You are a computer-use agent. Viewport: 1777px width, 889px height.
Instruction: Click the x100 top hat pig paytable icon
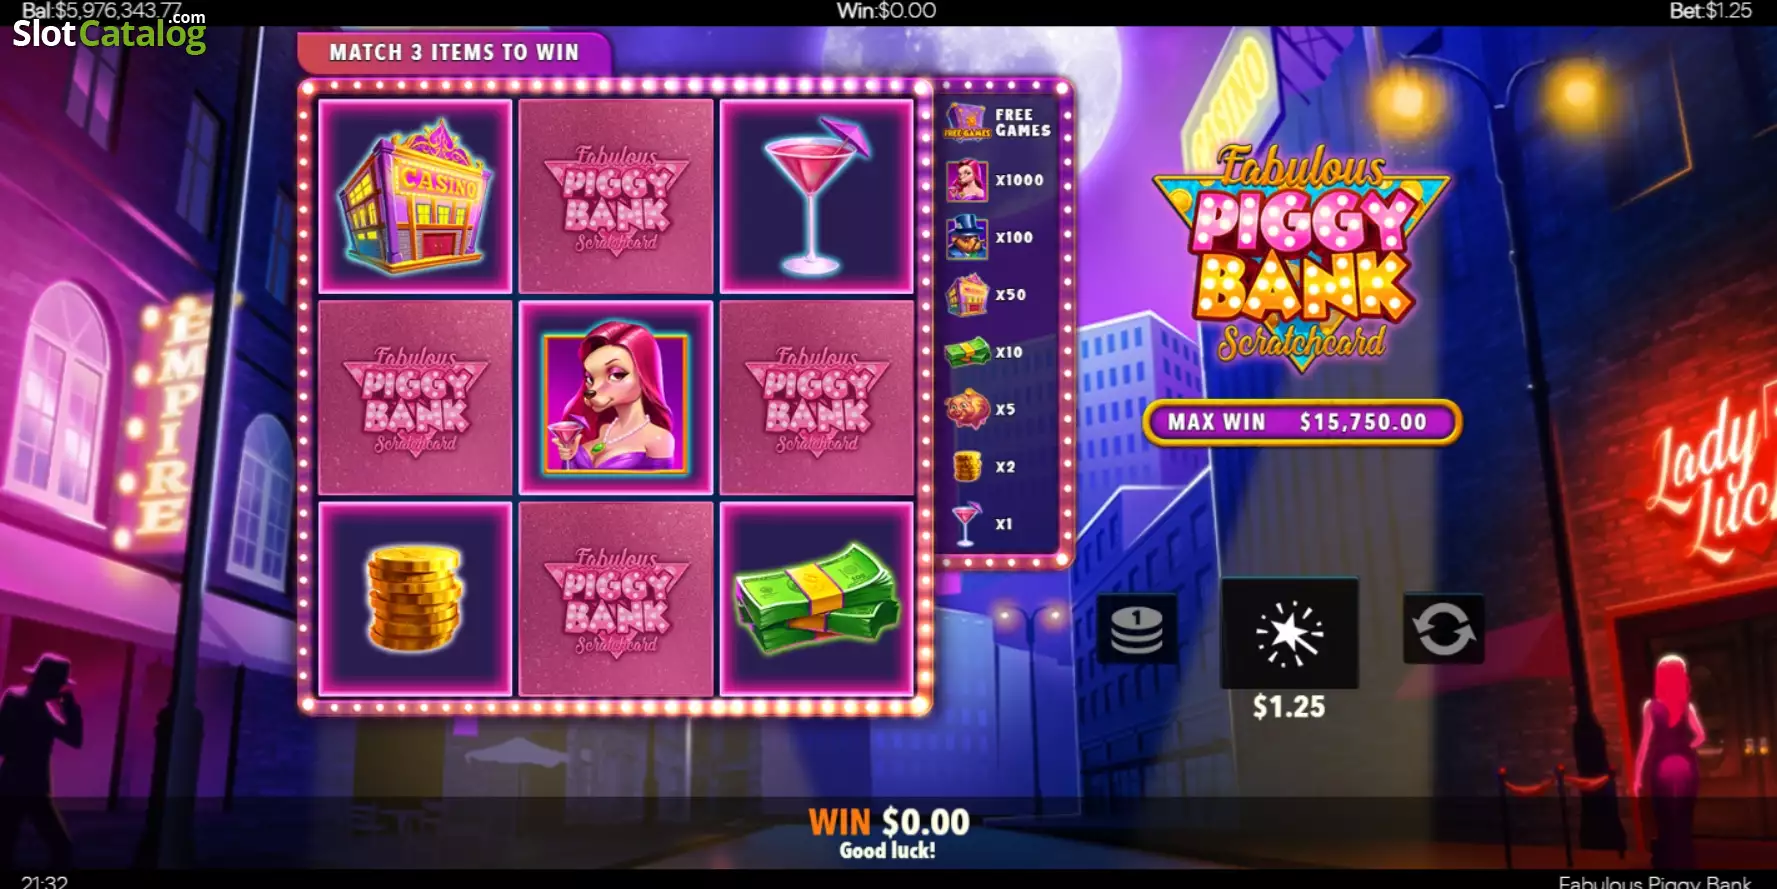pyautogui.click(x=967, y=237)
